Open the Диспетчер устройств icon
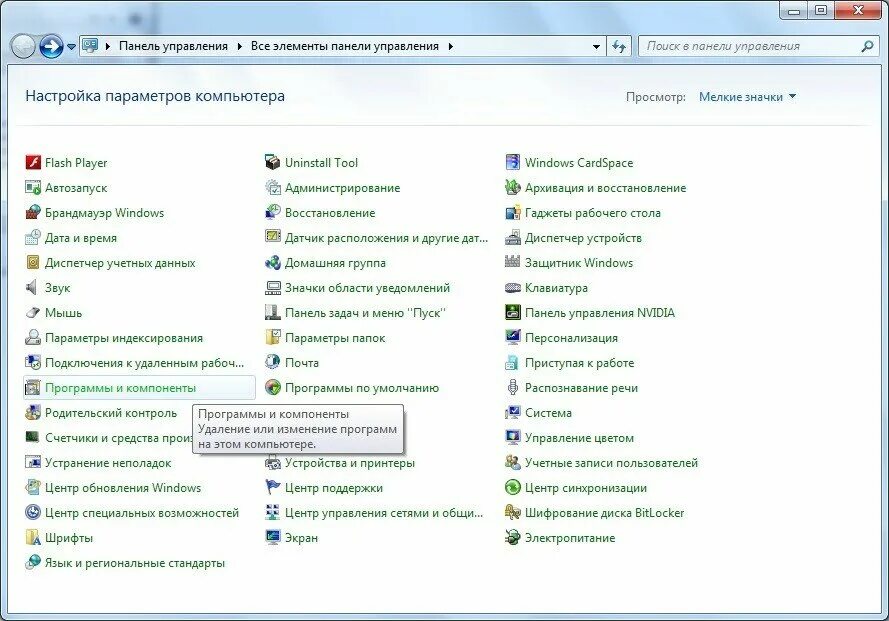 click(513, 238)
